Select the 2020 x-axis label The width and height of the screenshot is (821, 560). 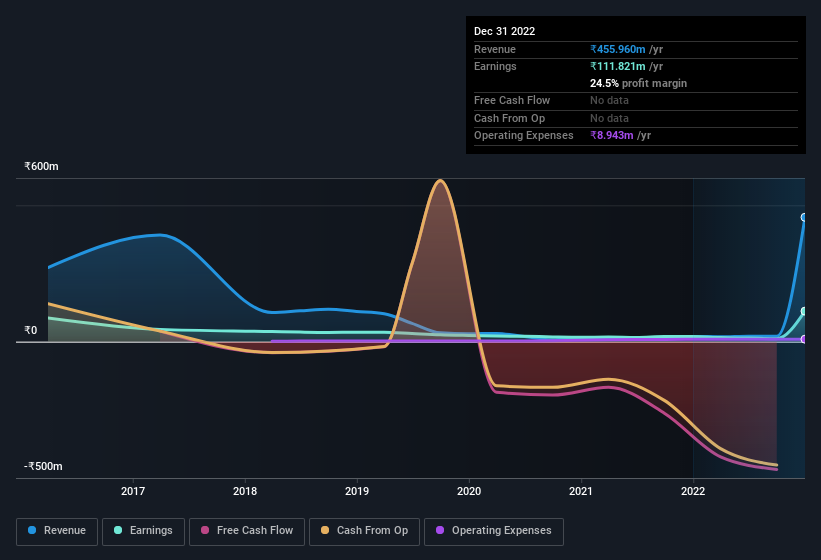click(469, 491)
